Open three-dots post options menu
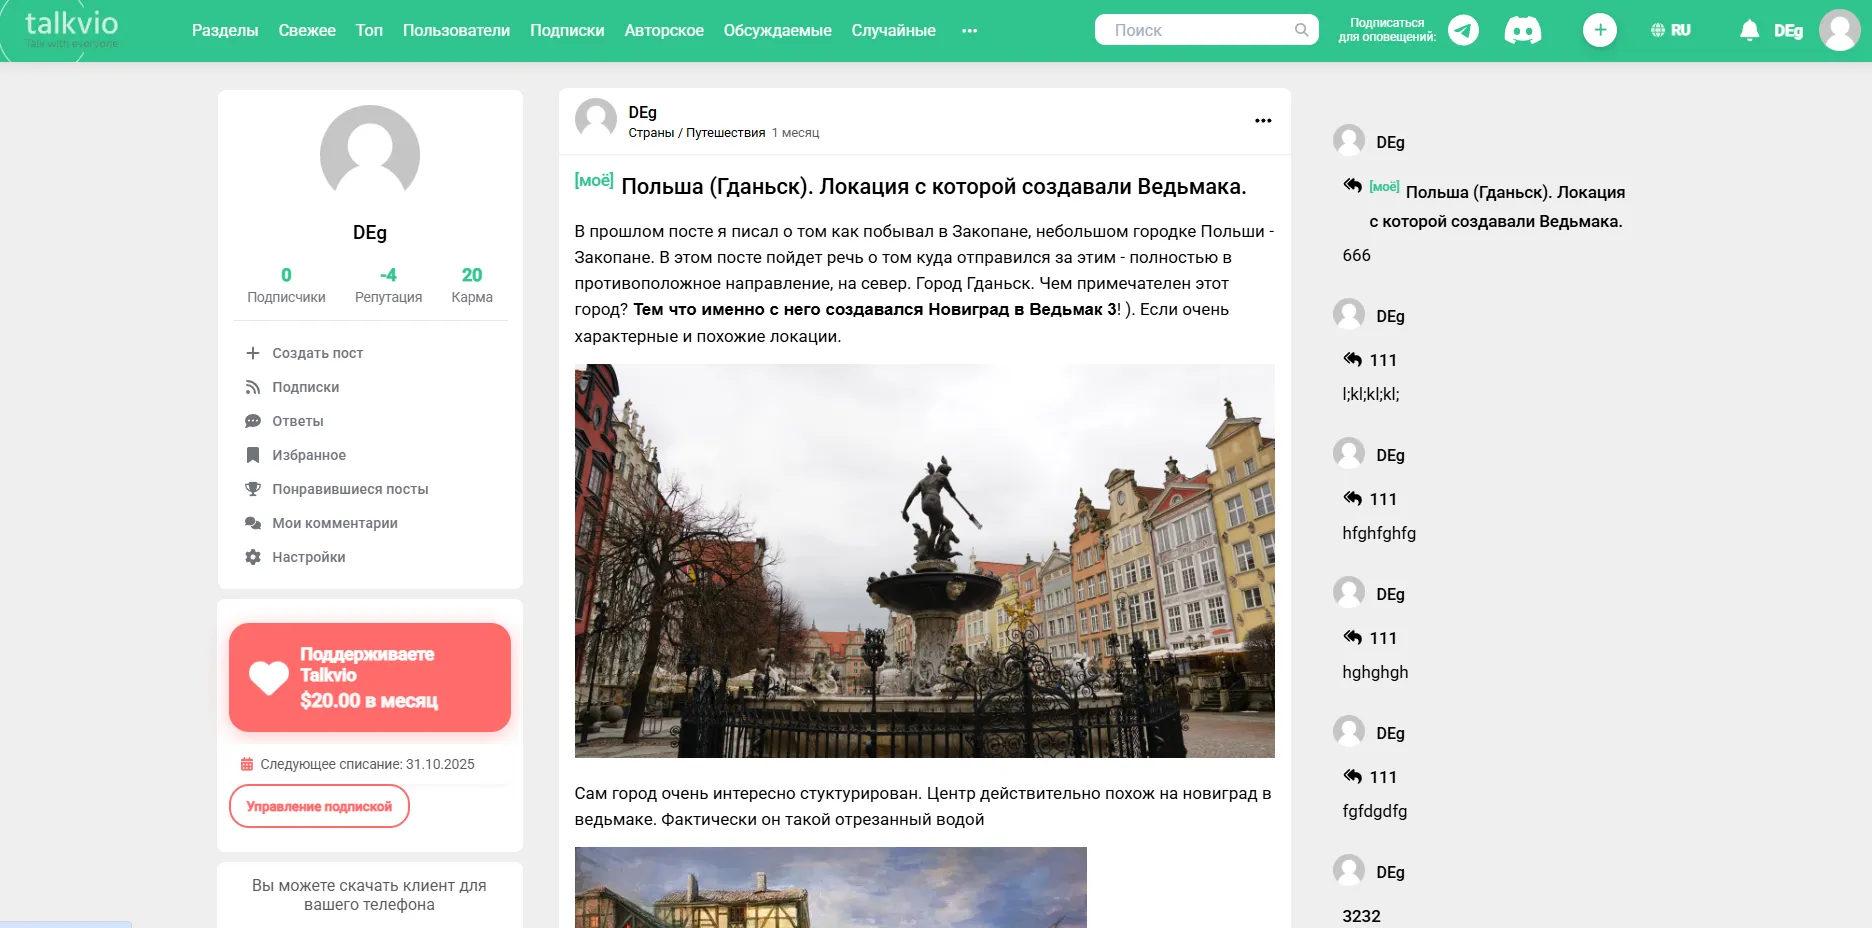 (1263, 120)
